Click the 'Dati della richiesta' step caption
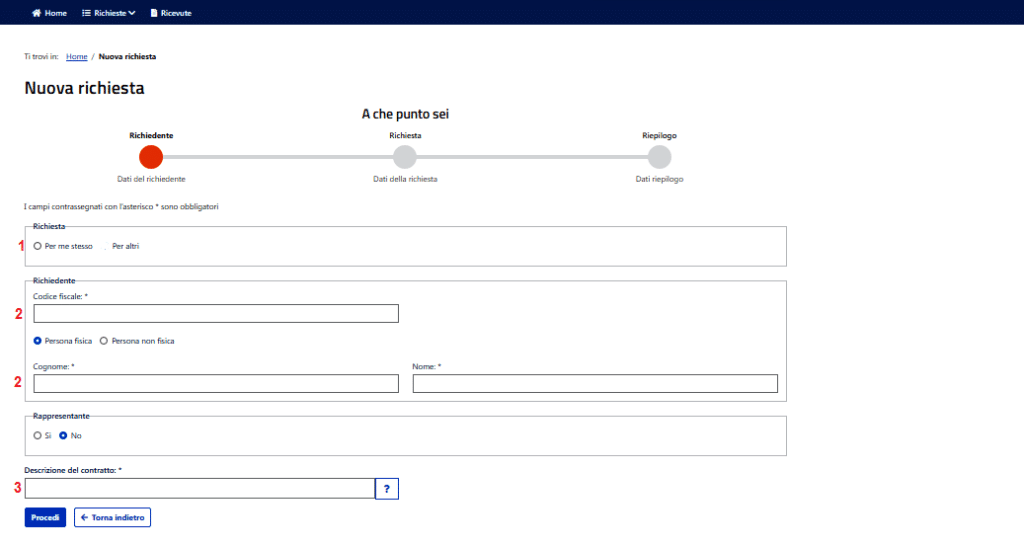Screen dimensions: 1024x547 tap(405, 179)
